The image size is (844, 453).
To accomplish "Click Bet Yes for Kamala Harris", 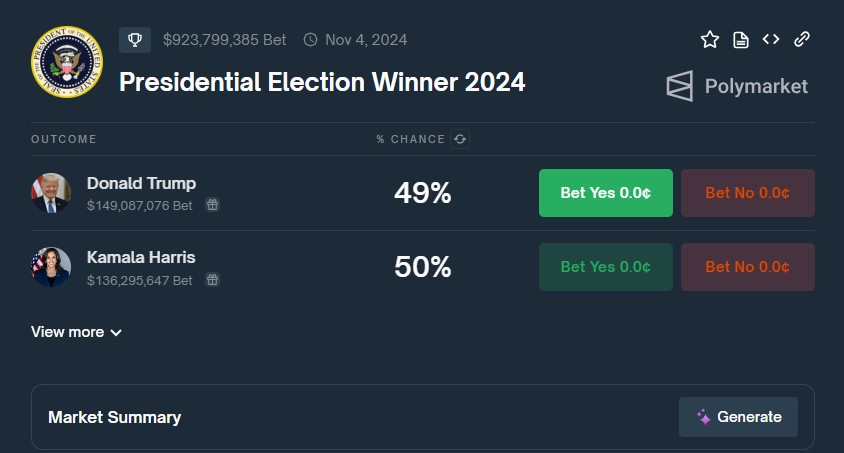I will pos(606,267).
